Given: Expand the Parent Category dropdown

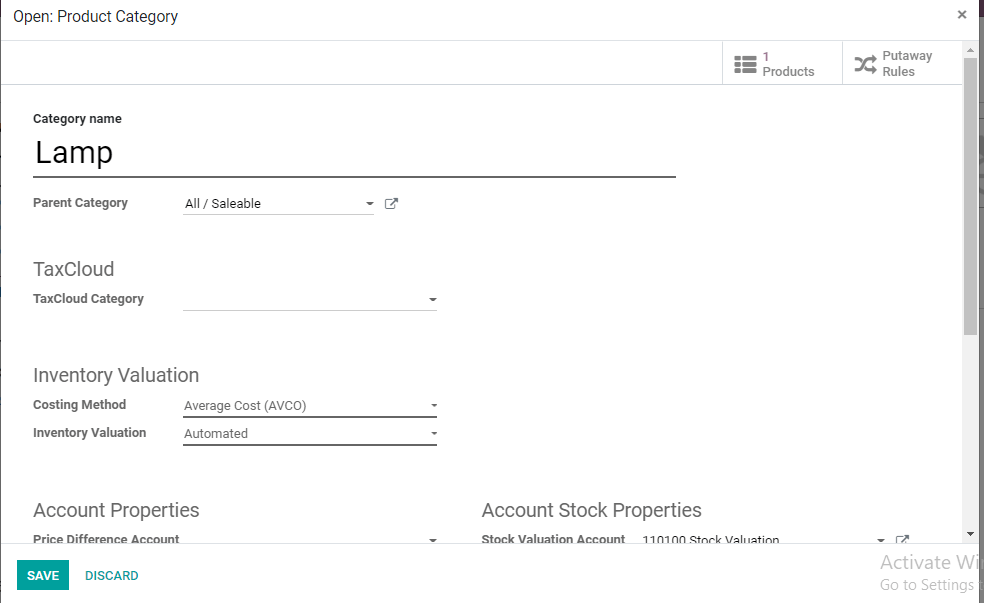Looking at the screenshot, I should pyautogui.click(x=369, y=204).
